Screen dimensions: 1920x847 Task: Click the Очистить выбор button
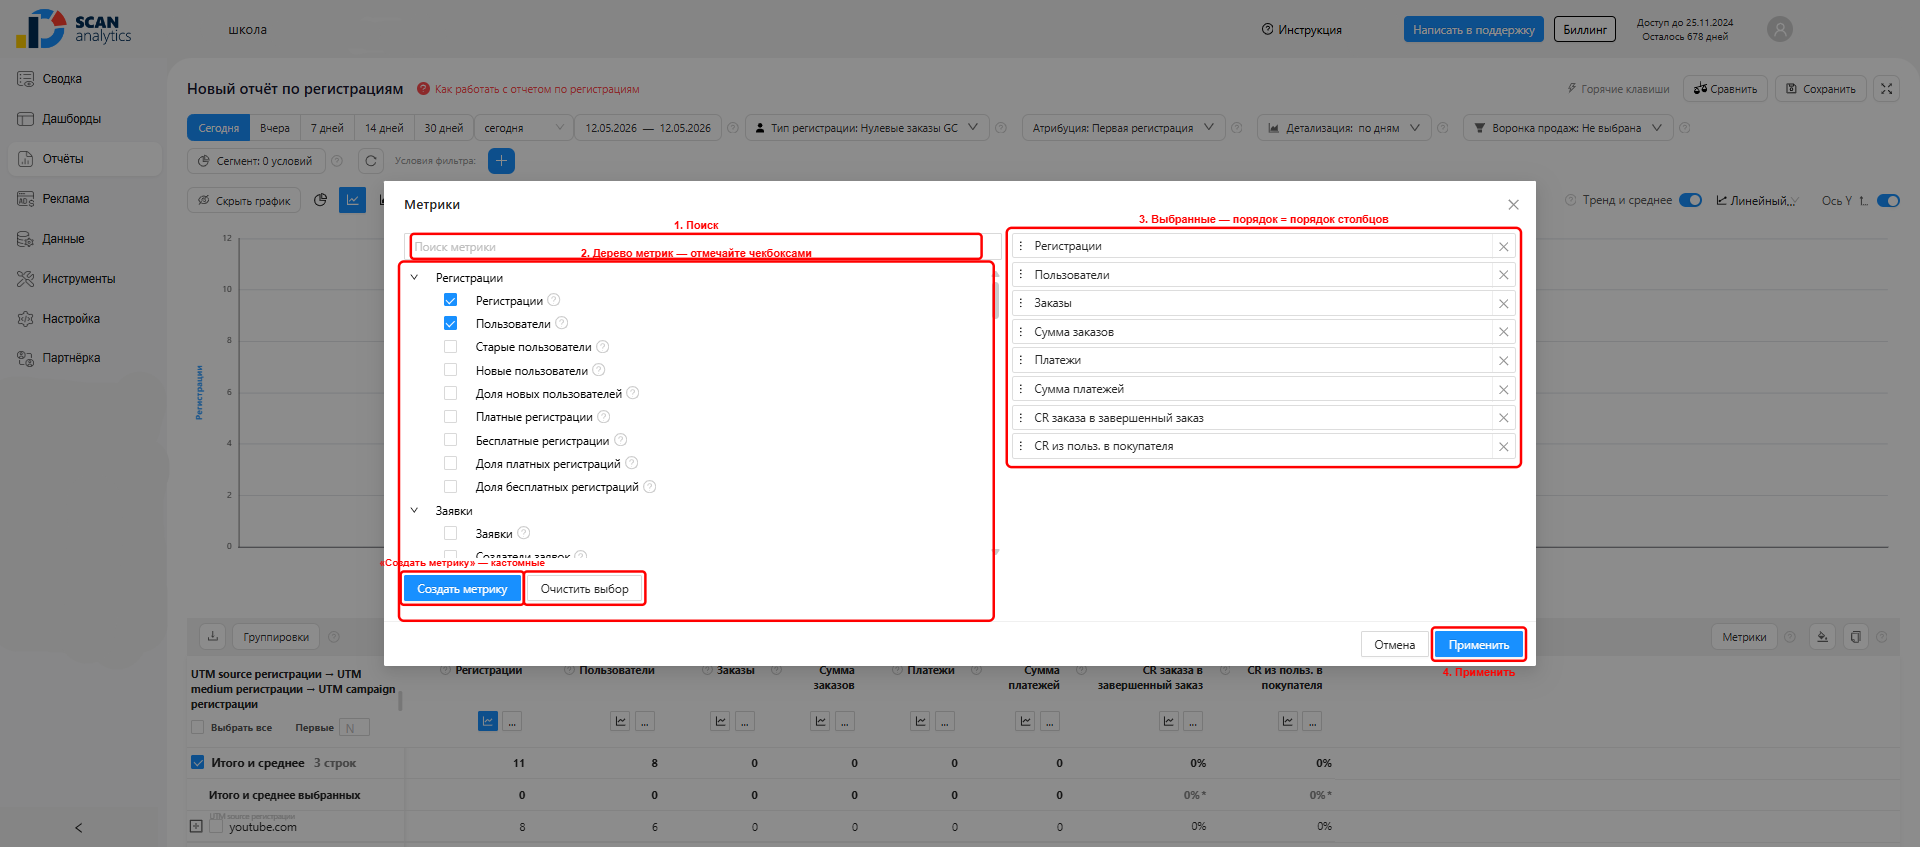585,589
